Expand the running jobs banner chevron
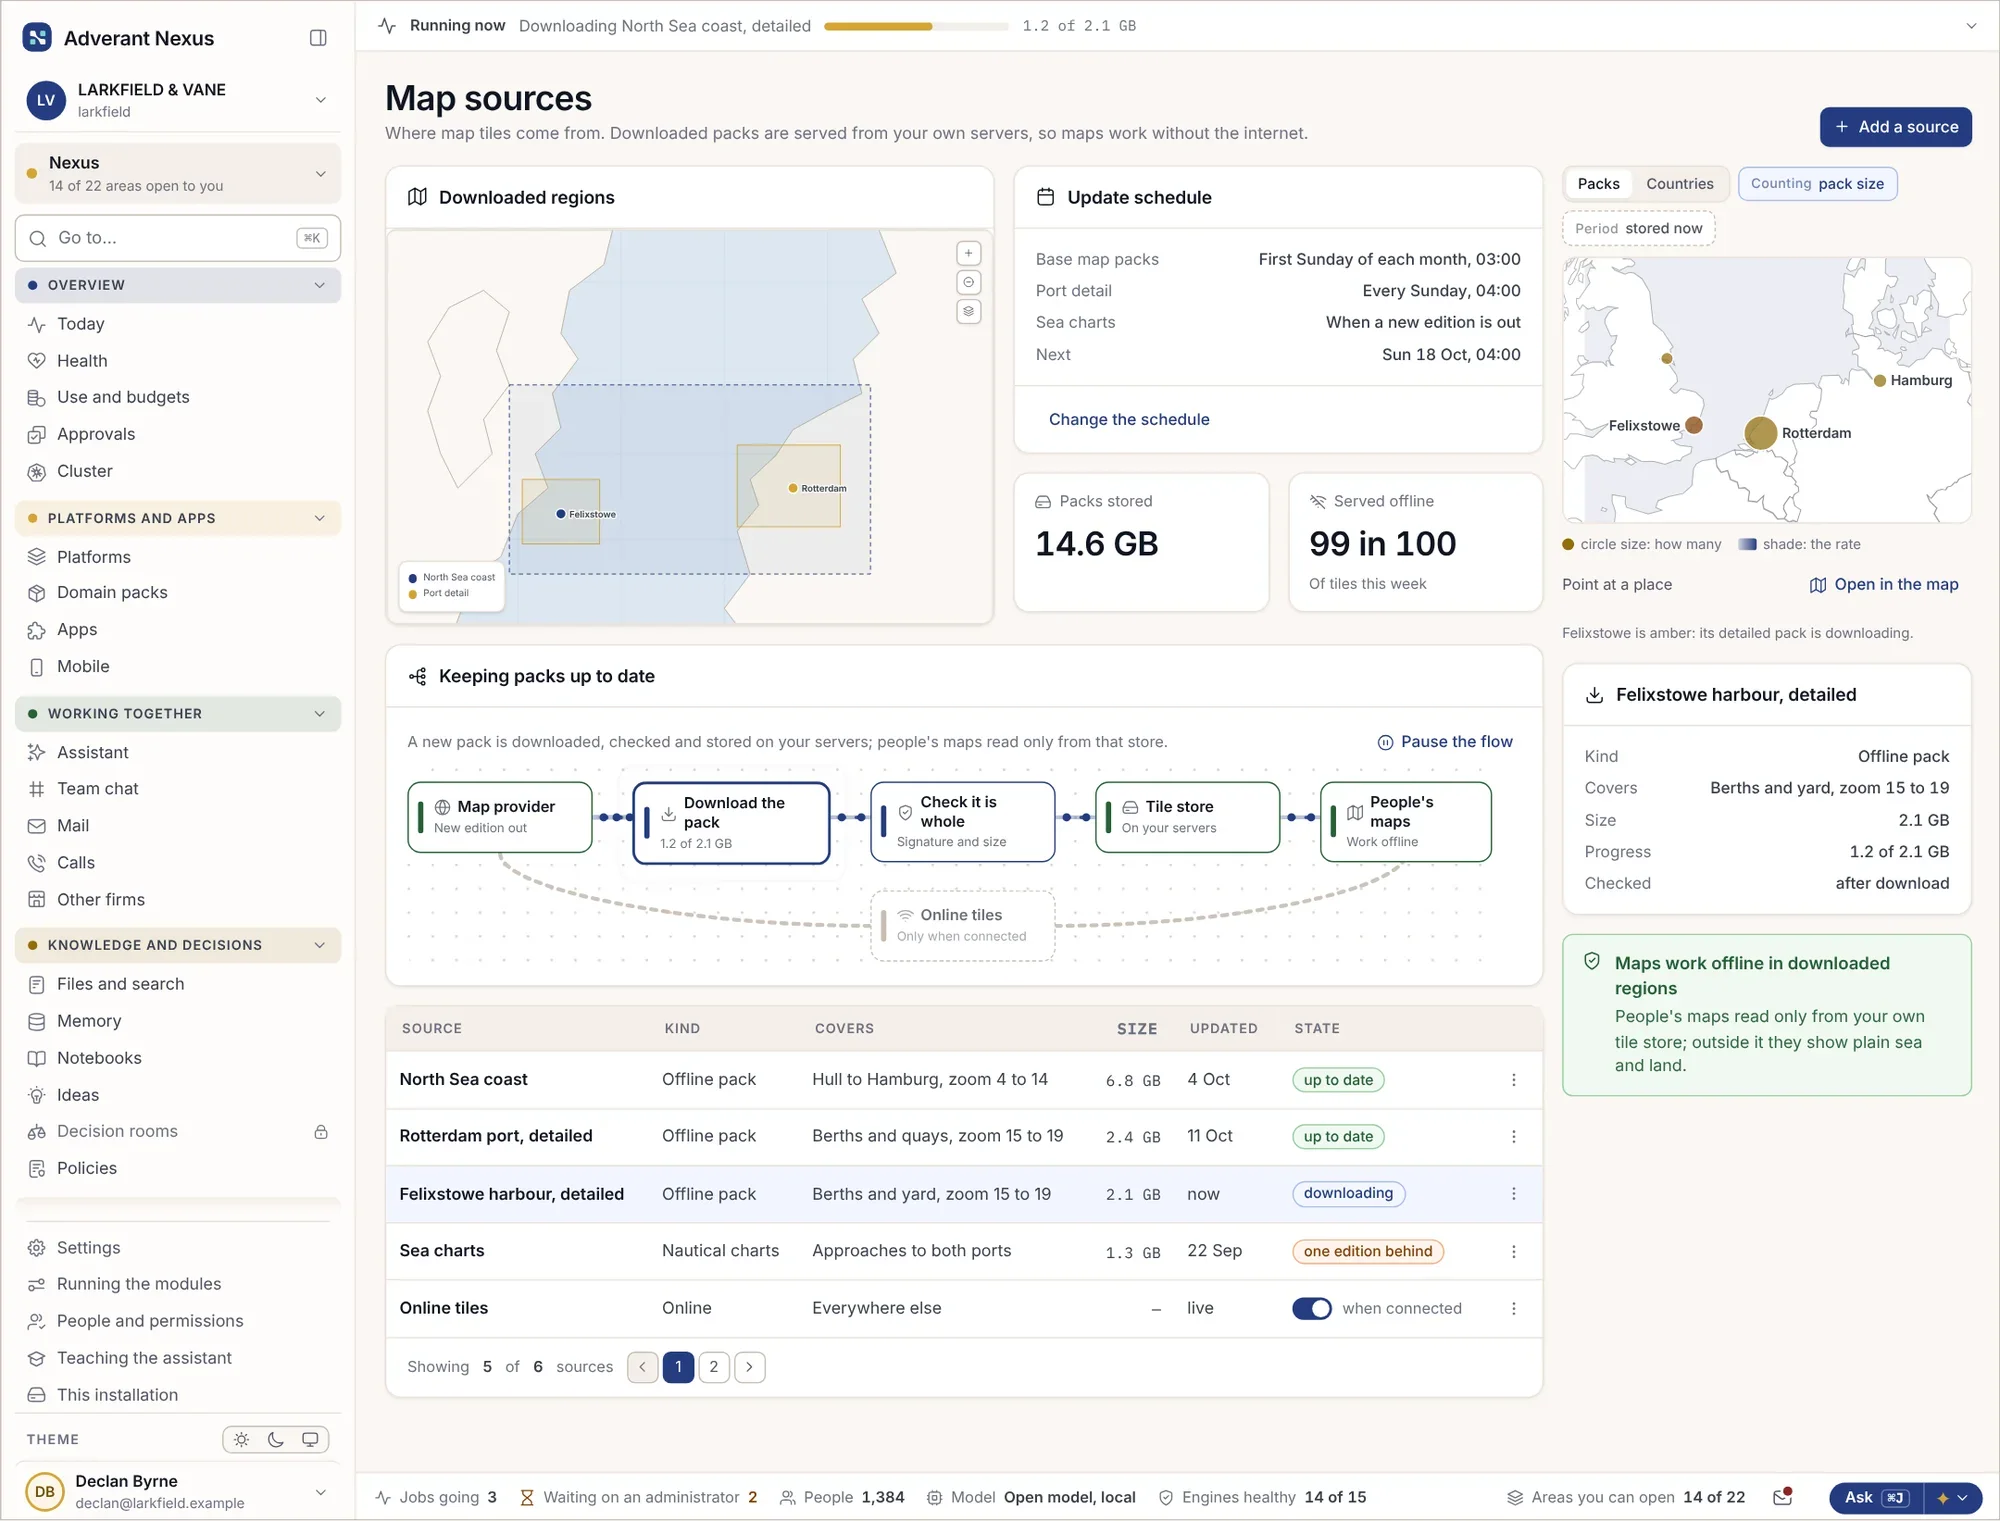The image size is (2000, 1521). coord(1971,26)
